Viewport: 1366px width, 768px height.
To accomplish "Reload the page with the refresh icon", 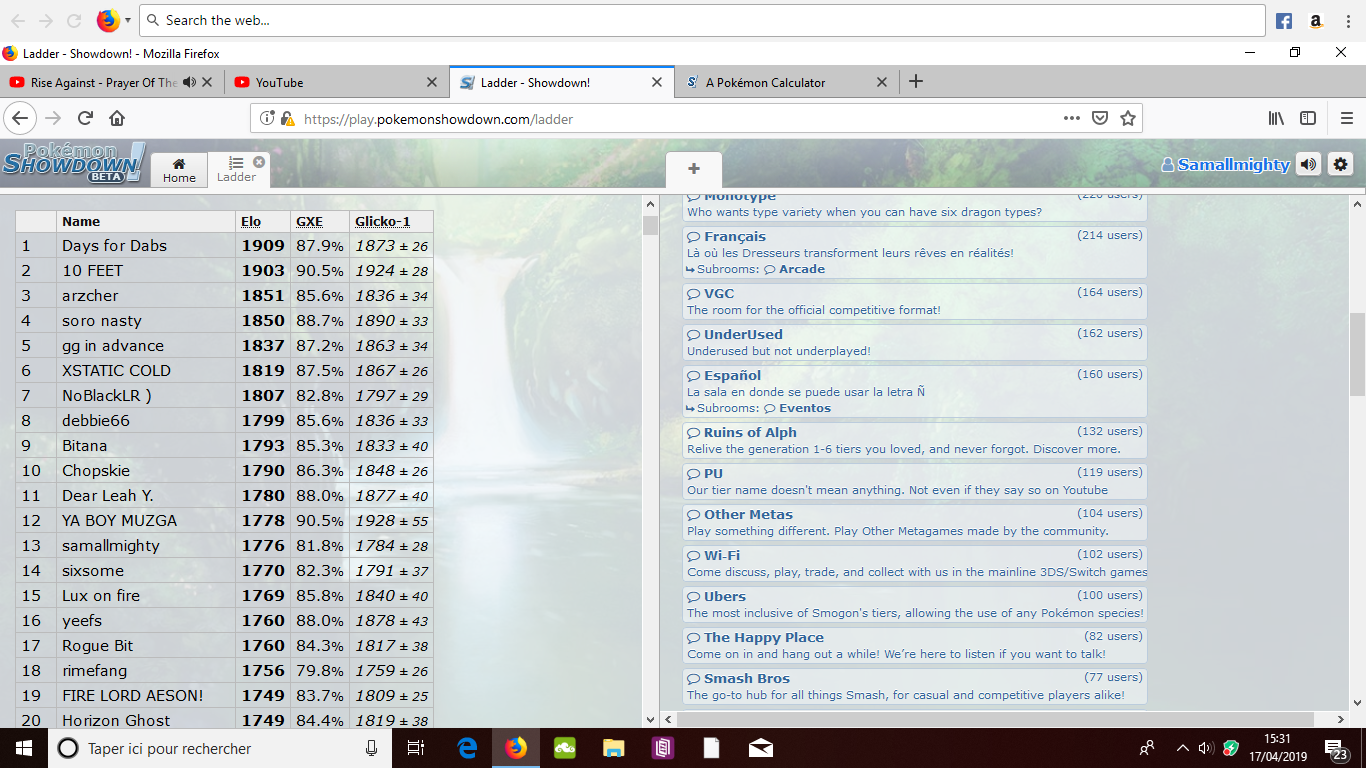I will [x=85, y=118].
